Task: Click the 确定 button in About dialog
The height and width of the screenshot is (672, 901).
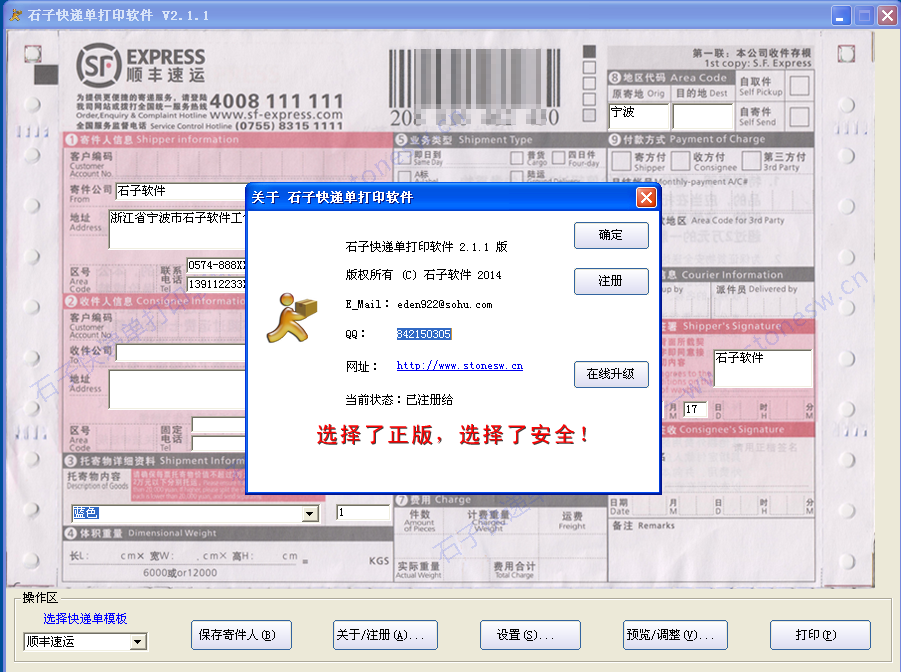Action: 611,235
